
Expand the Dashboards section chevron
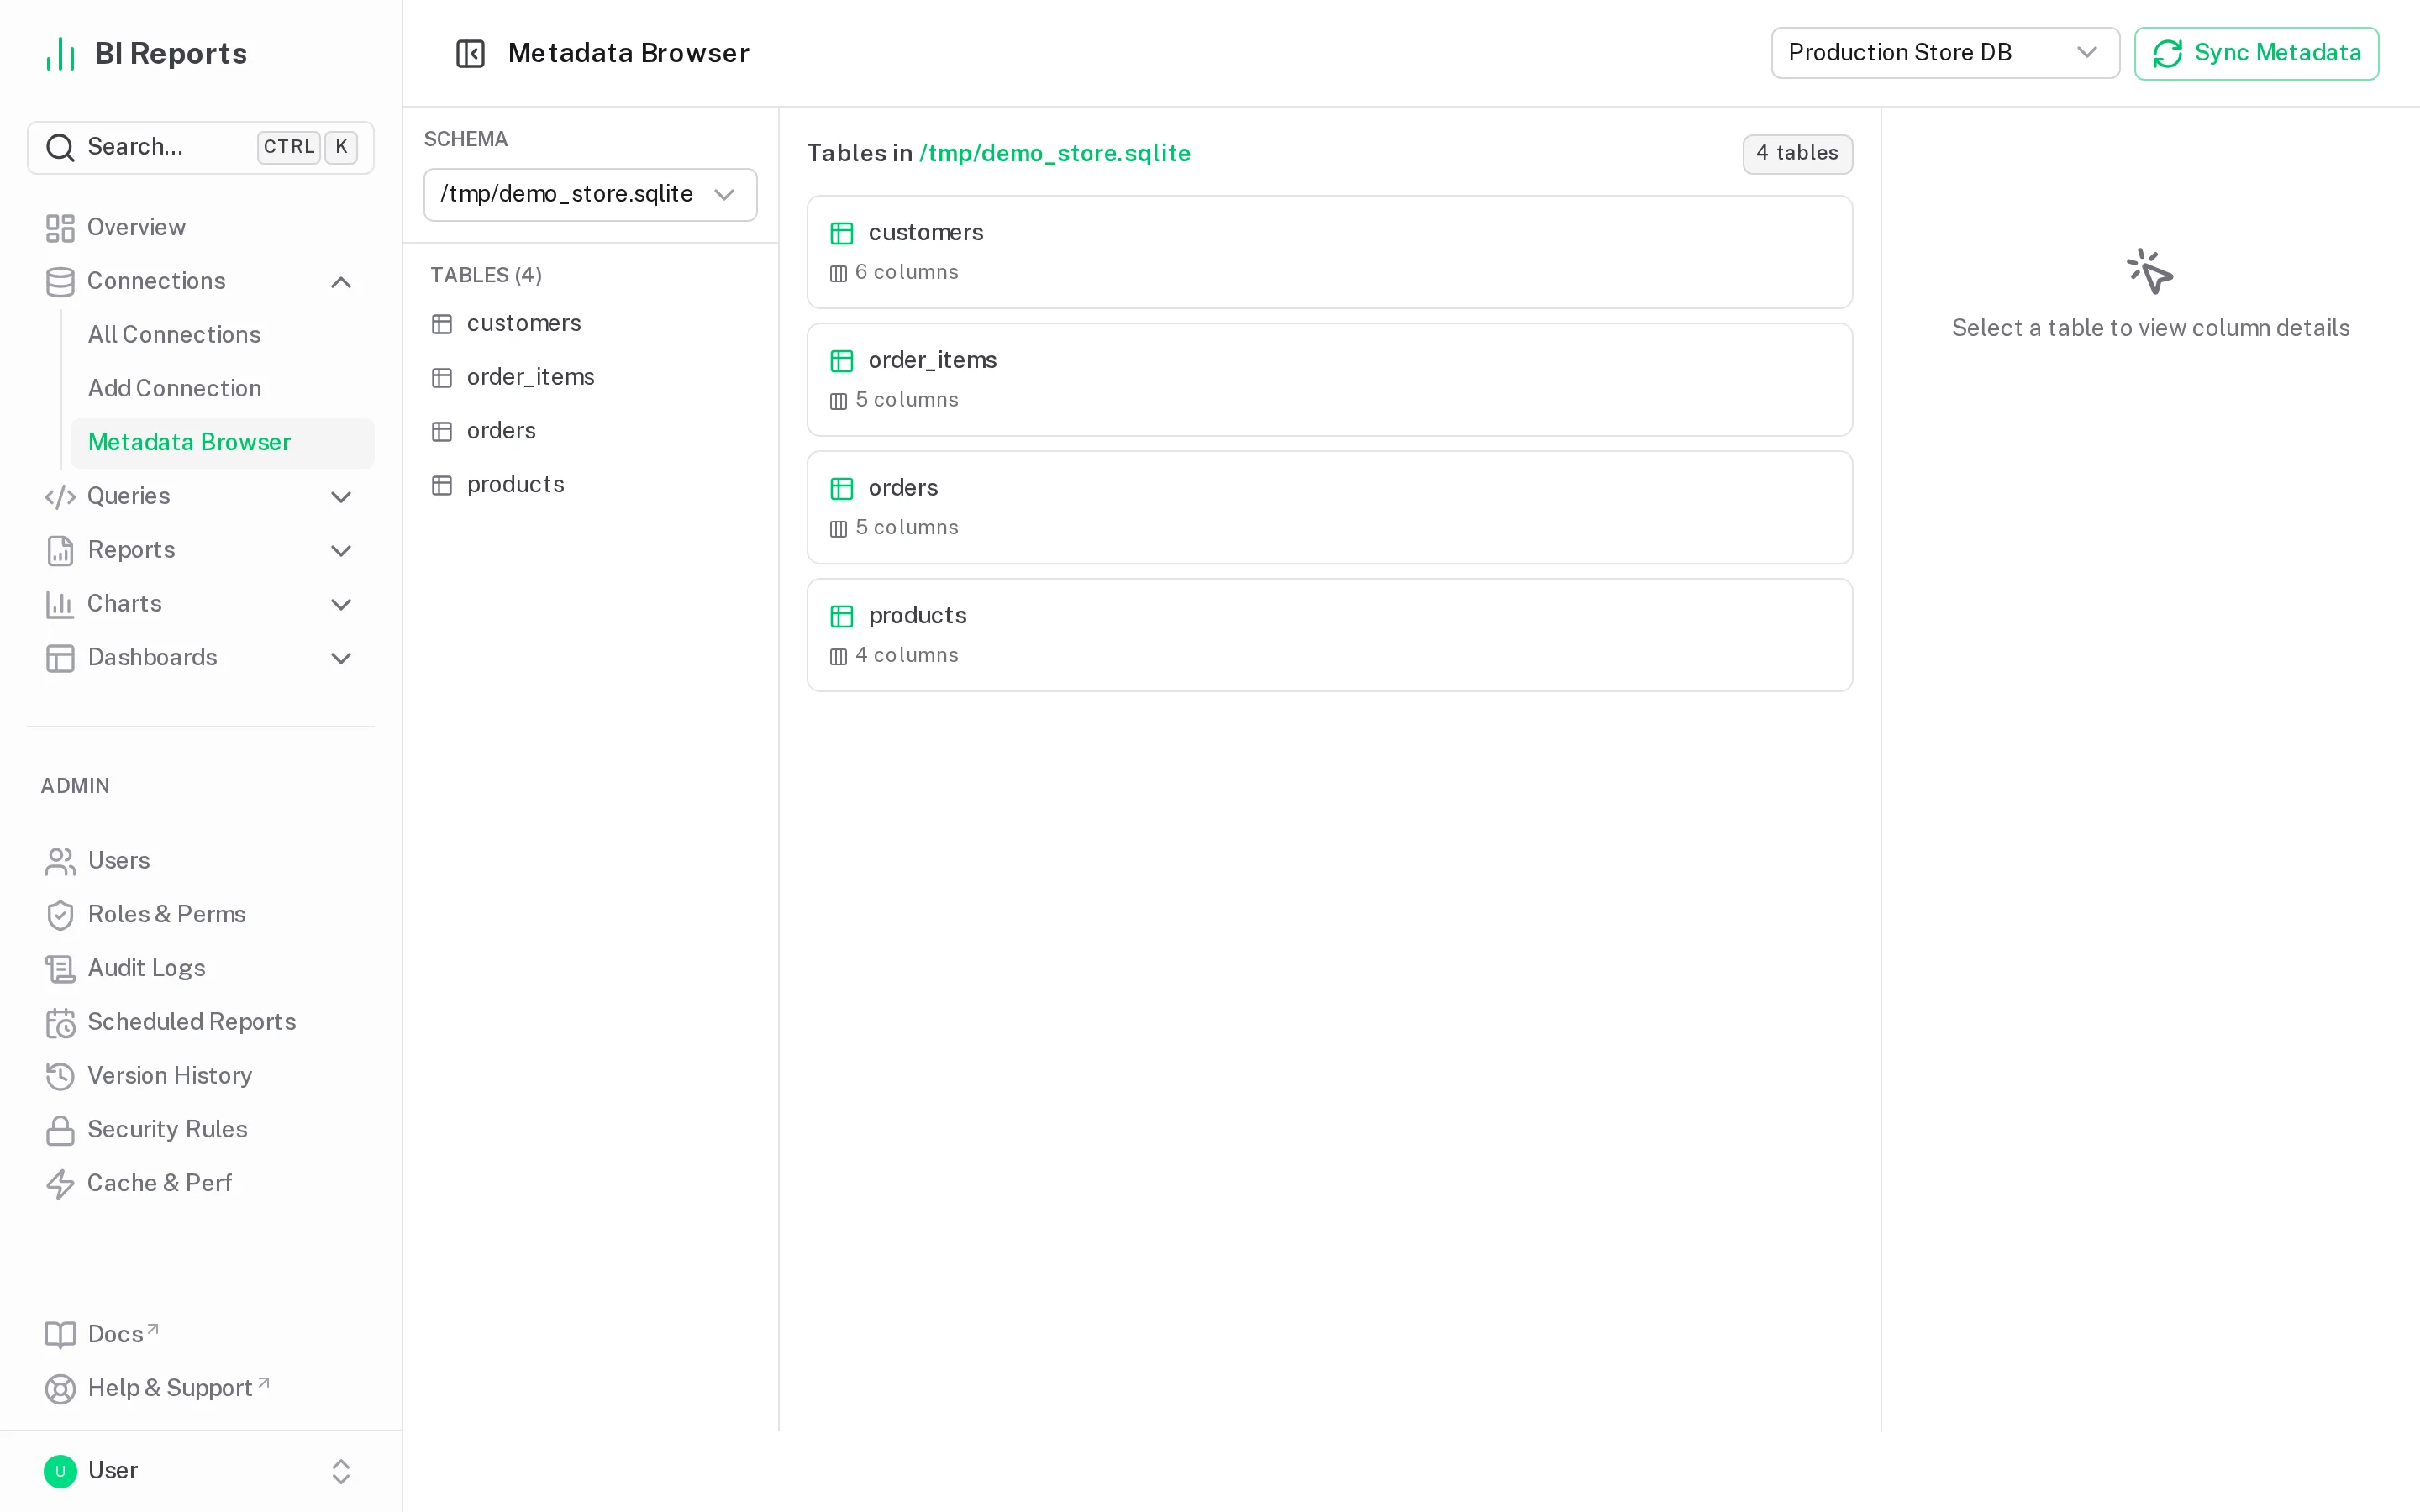(x=341, y=658)
